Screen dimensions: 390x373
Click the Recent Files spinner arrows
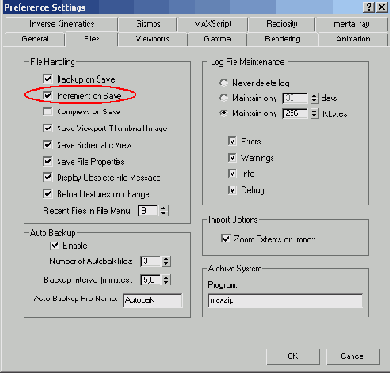tap(163, 211)
